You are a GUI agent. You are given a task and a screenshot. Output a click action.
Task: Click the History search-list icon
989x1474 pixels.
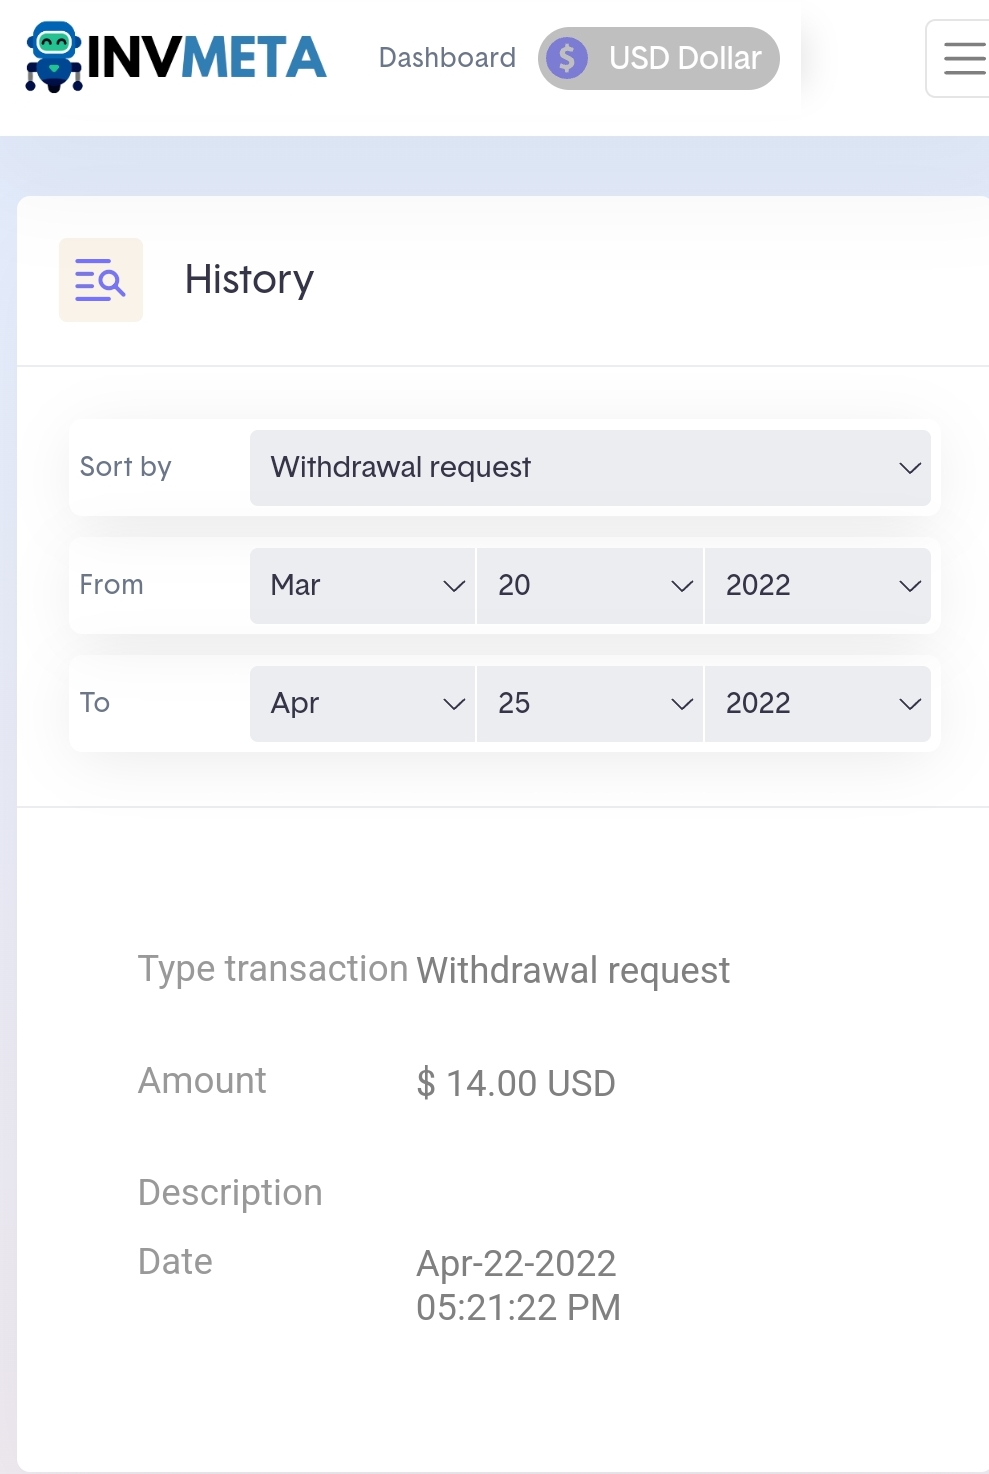[101, 280]
